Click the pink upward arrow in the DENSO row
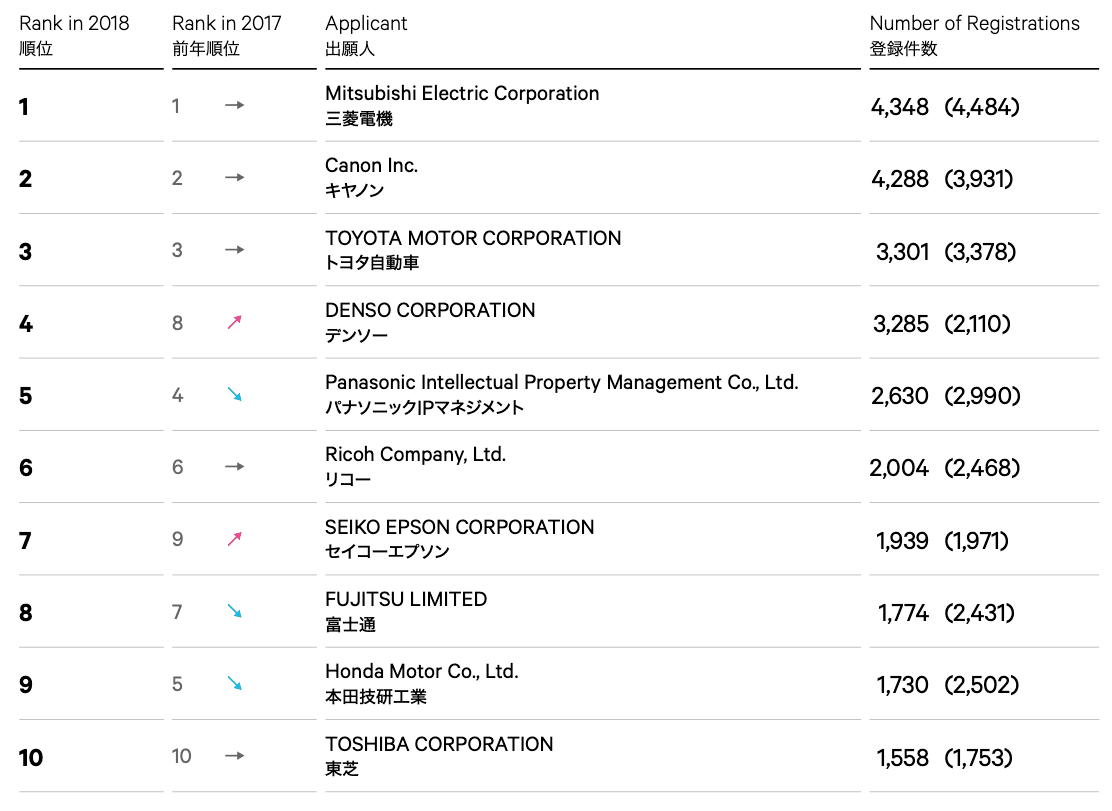1112x811 pixels. tap(235, 323)
